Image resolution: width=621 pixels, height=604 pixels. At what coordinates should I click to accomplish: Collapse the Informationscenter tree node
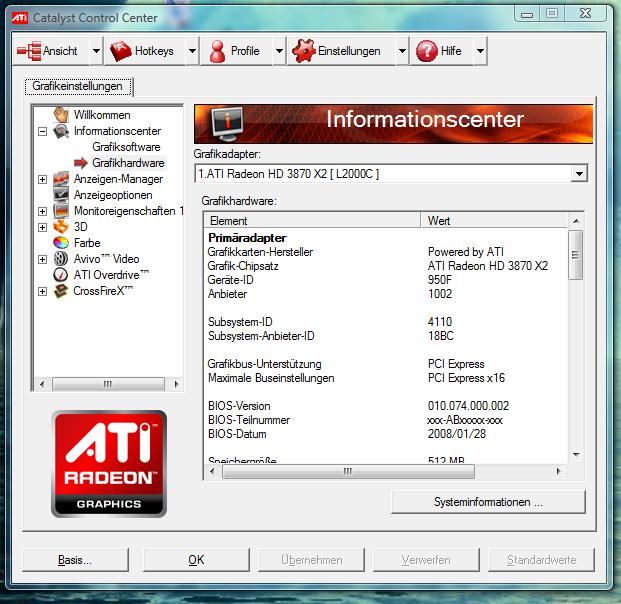point(42,131)
